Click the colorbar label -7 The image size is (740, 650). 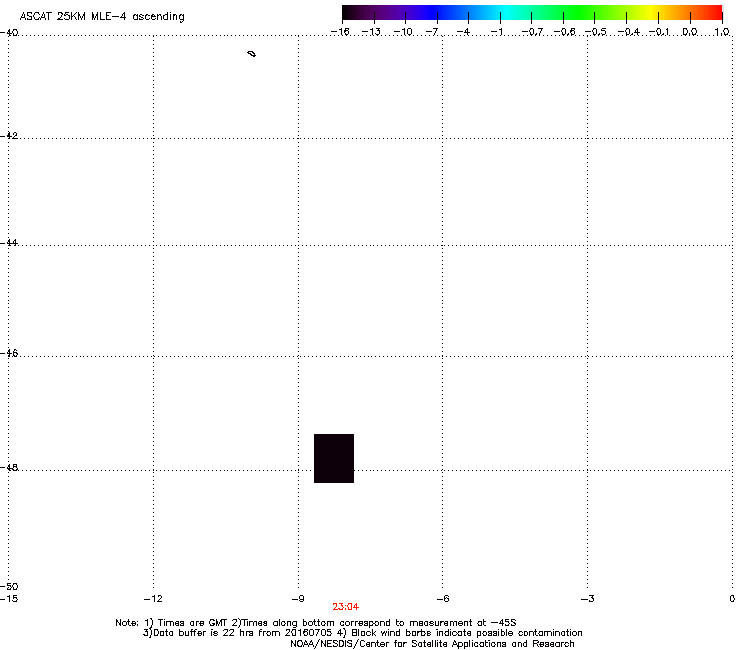[x=432, y=32]
